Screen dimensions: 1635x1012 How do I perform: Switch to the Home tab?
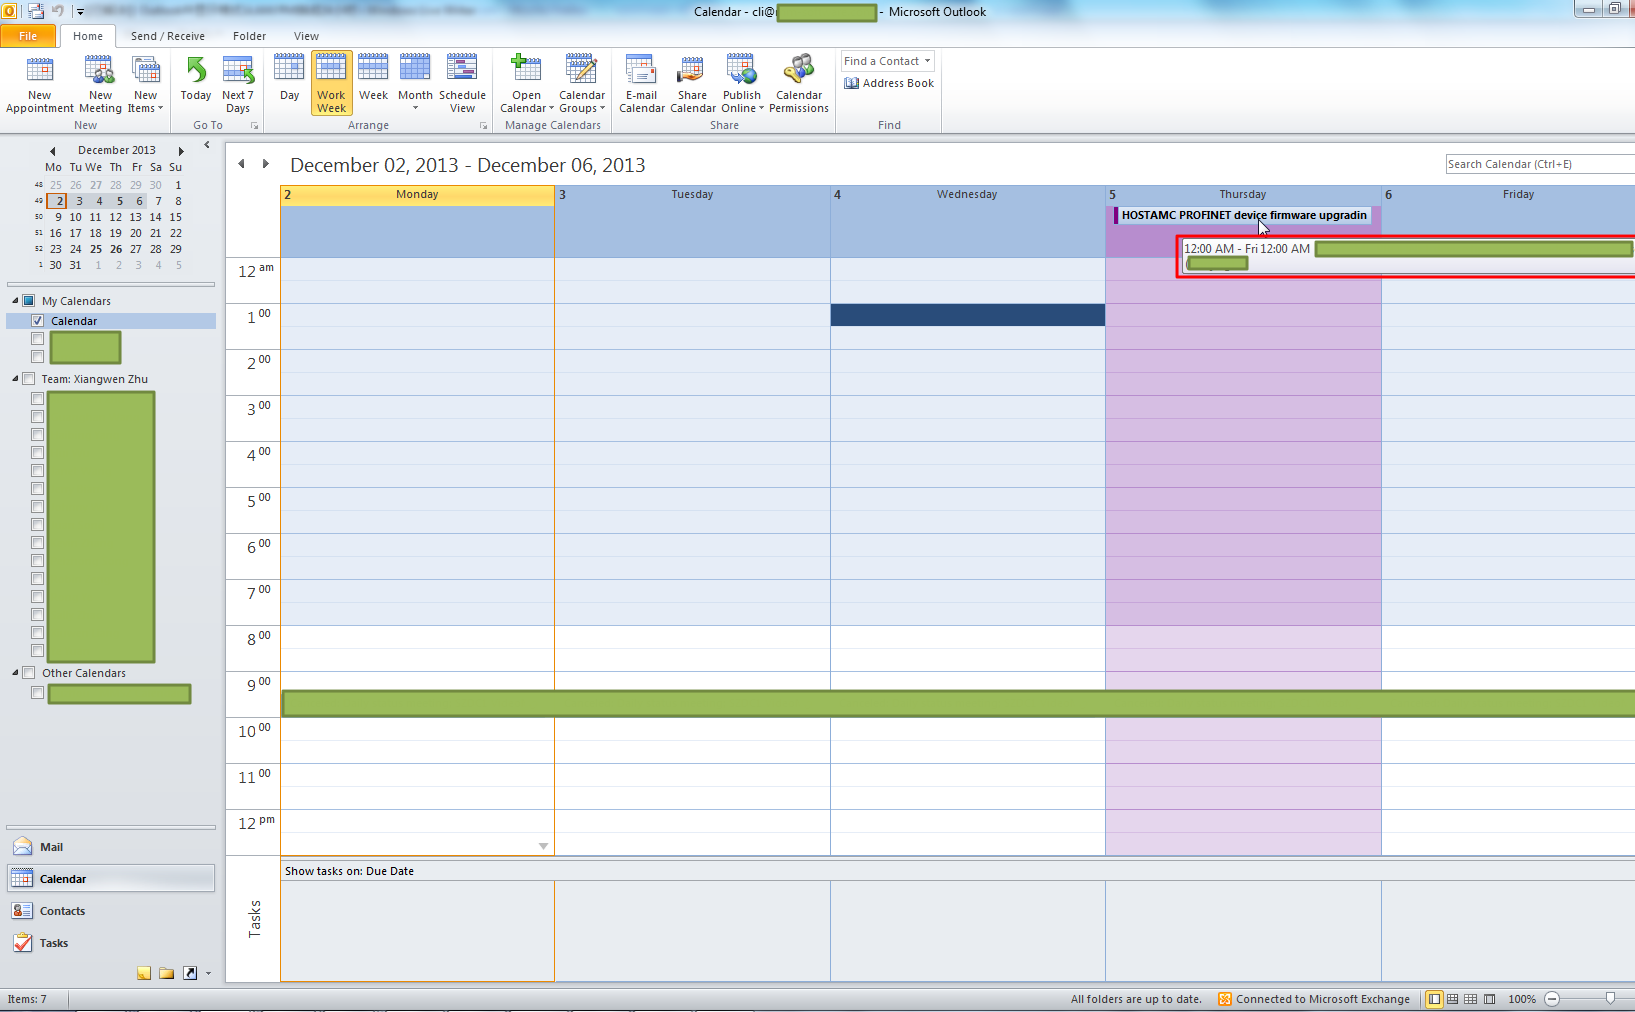click(88, 36)
